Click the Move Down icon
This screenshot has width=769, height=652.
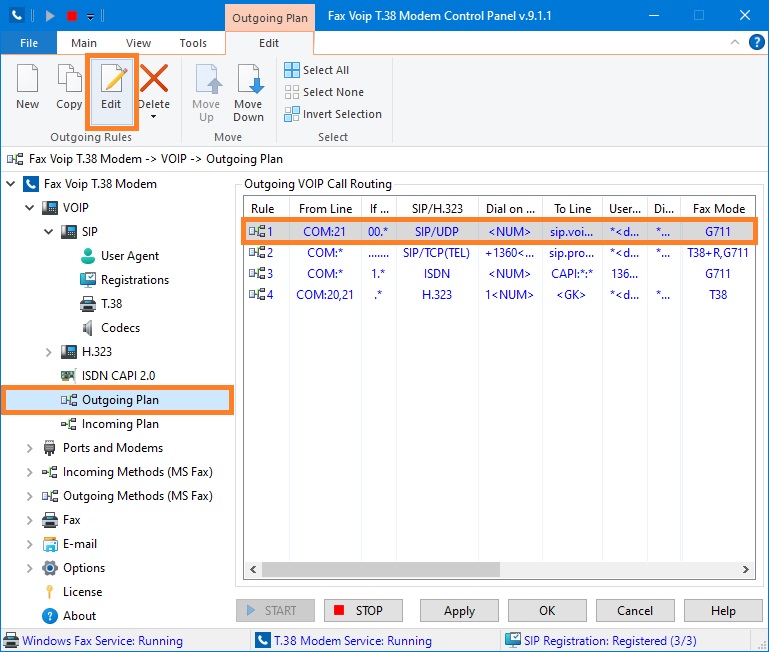(x=249, y=78)
